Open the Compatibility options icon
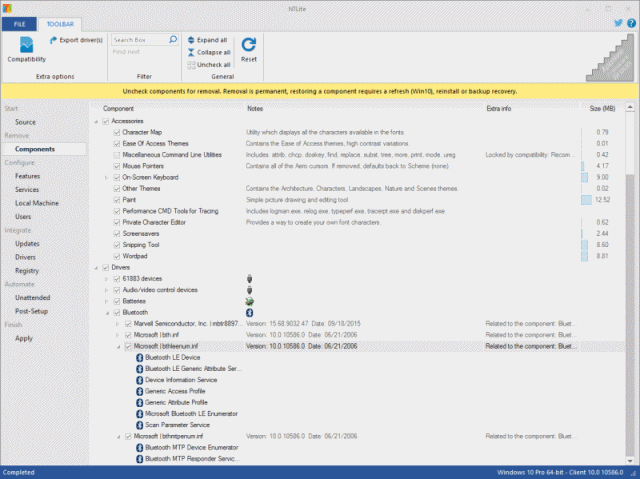640x479 pixels. pyautogui.click(x=27, y=45)
